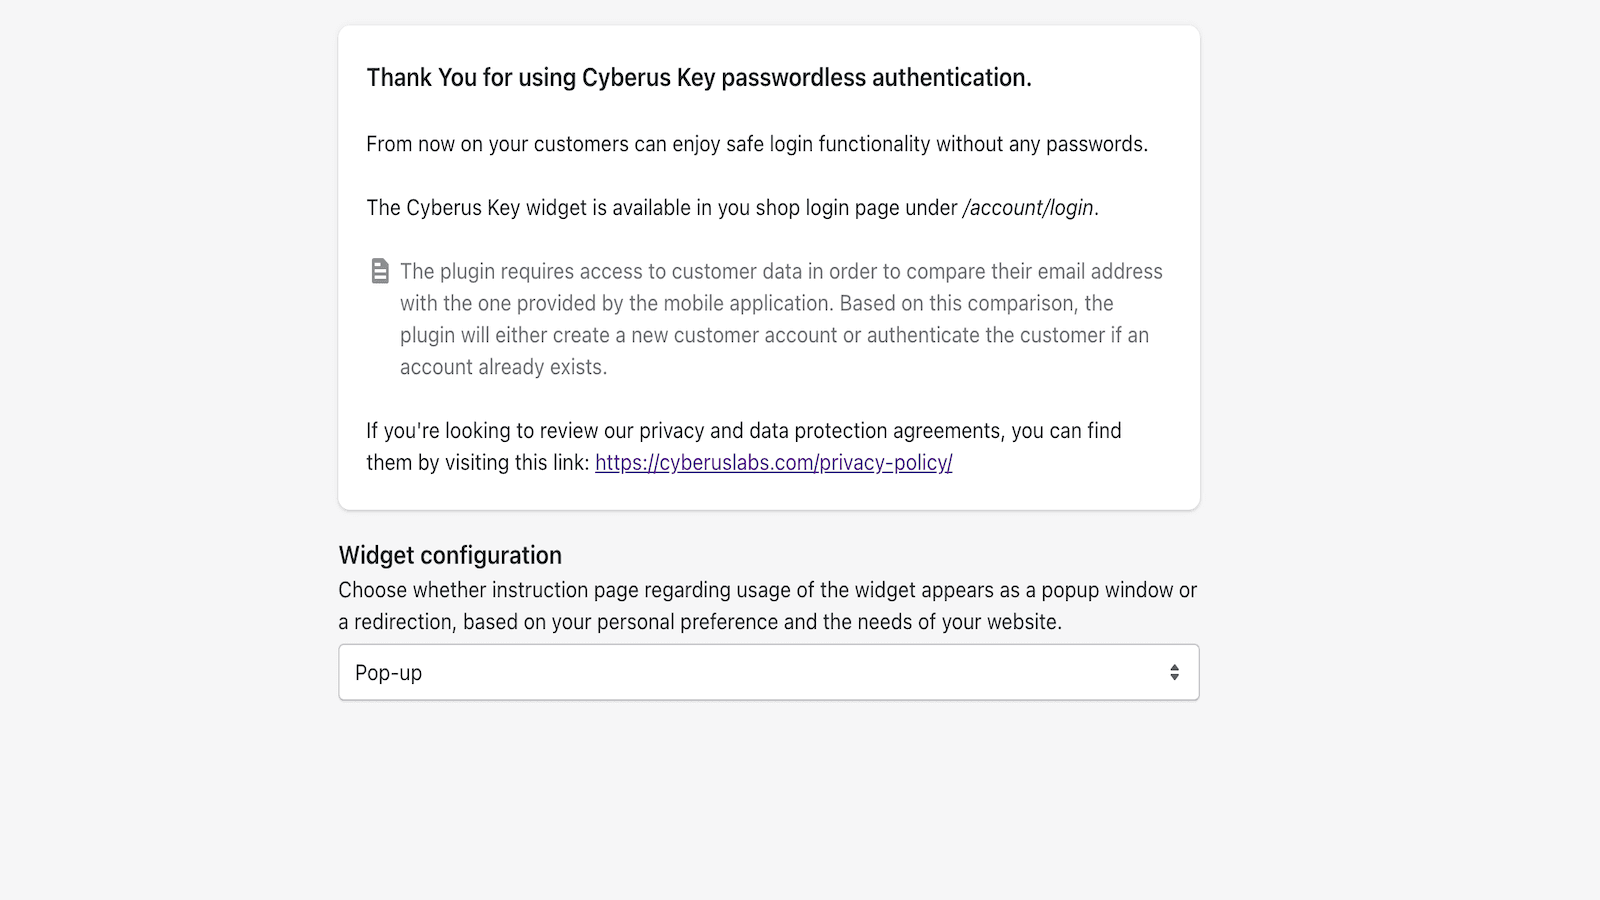The width and height of the screenshot is (1600, 900).
Task: Open the cyberuslabs.com privacy policy link
Action: pyautogui.click(x=773, y=462)
